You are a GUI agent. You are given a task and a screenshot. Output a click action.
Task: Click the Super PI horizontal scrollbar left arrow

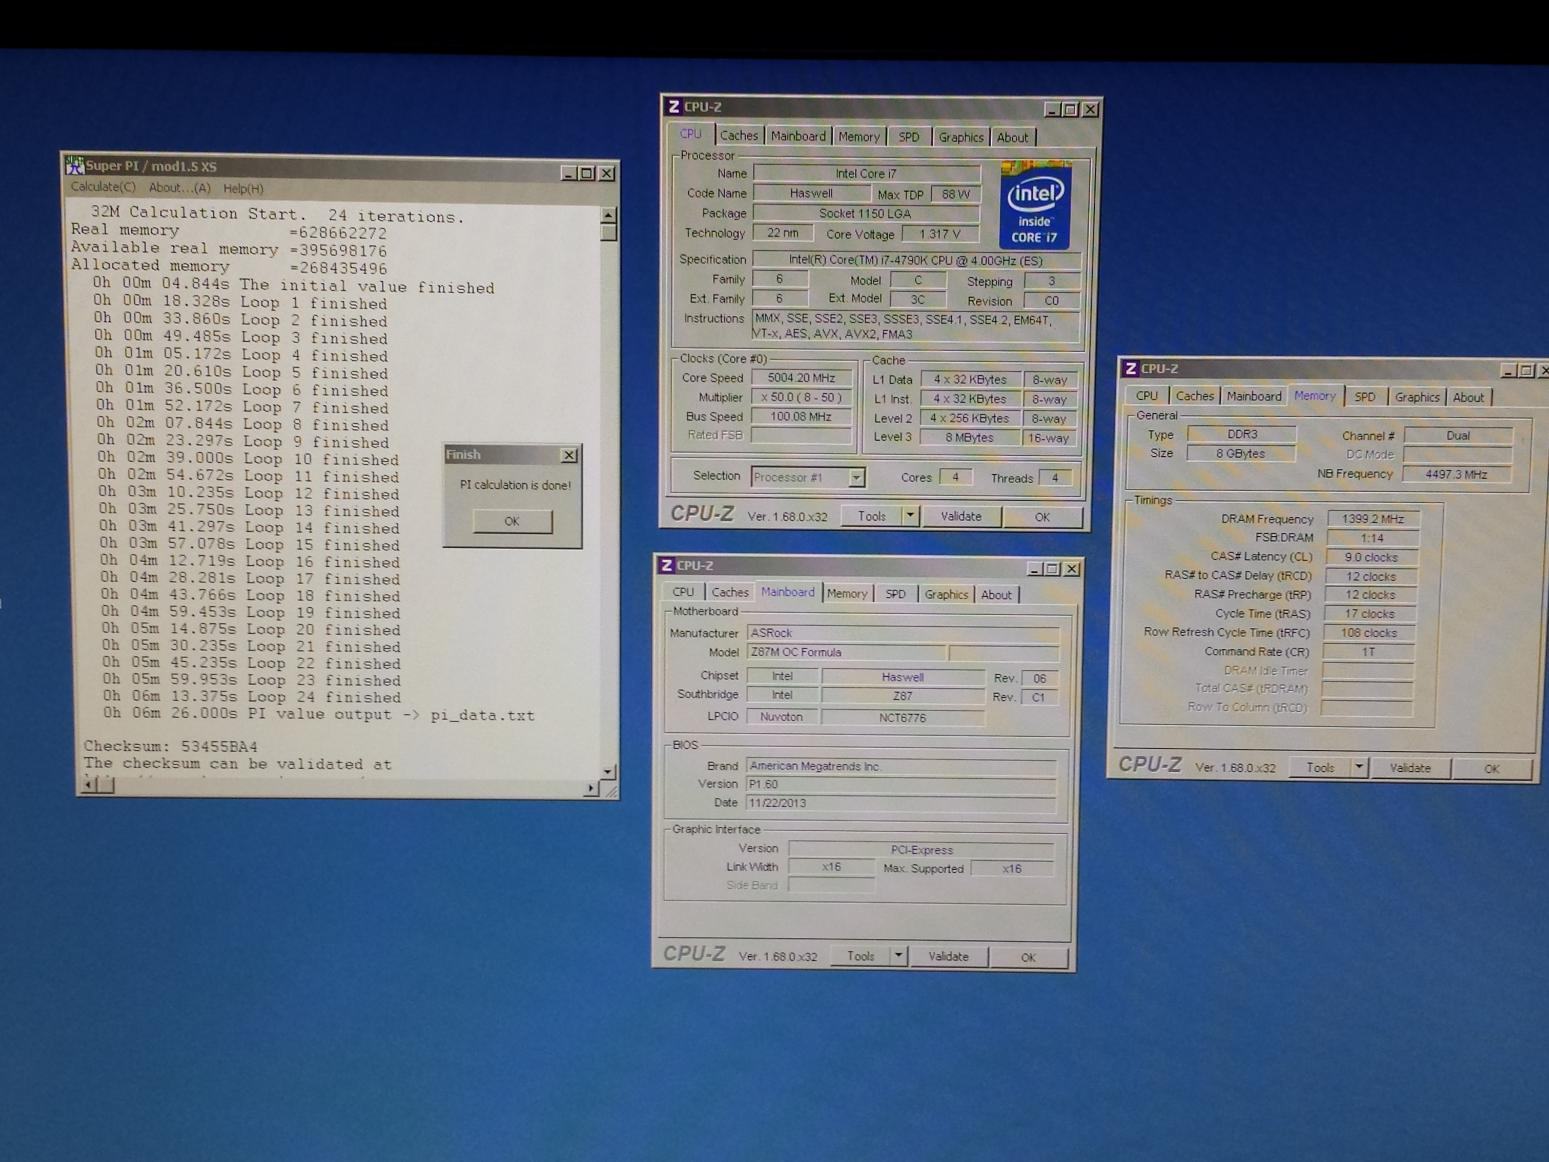pos(88,786)
